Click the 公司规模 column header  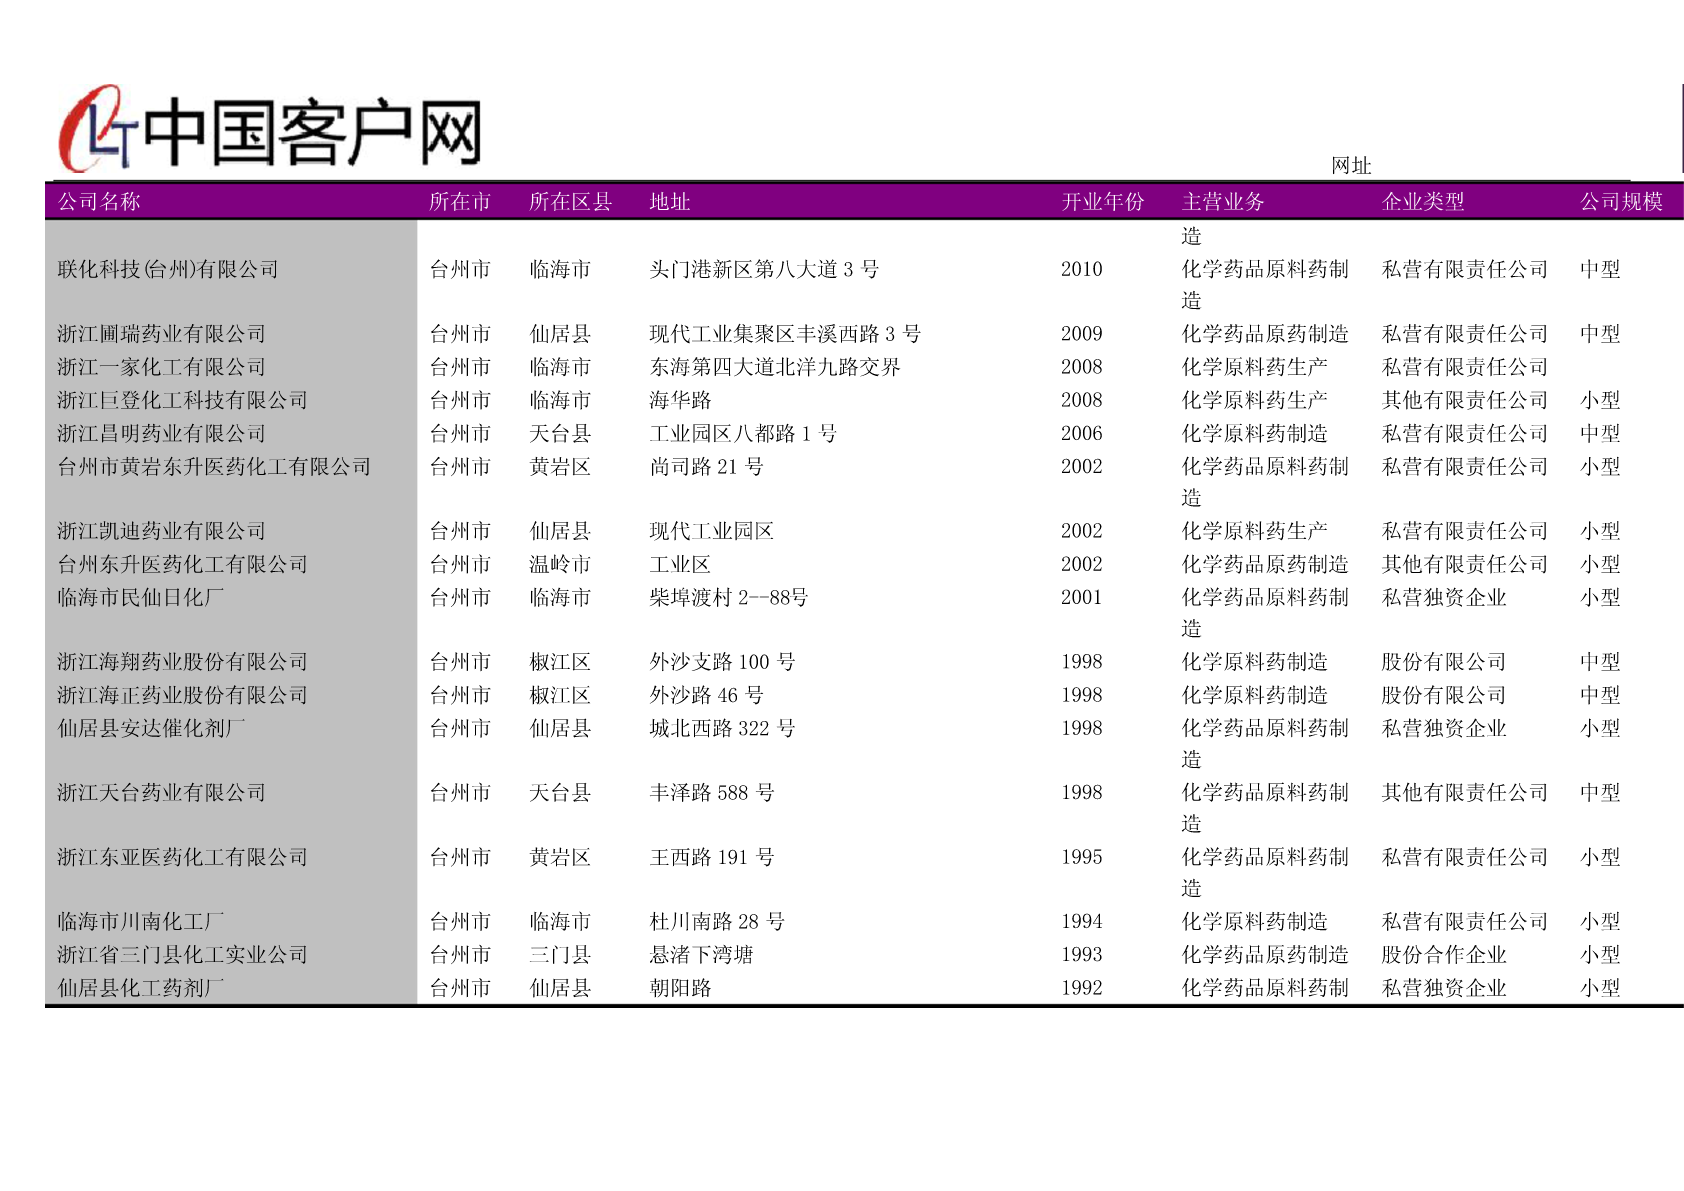pyautogui.click(x=1621, y=202)
